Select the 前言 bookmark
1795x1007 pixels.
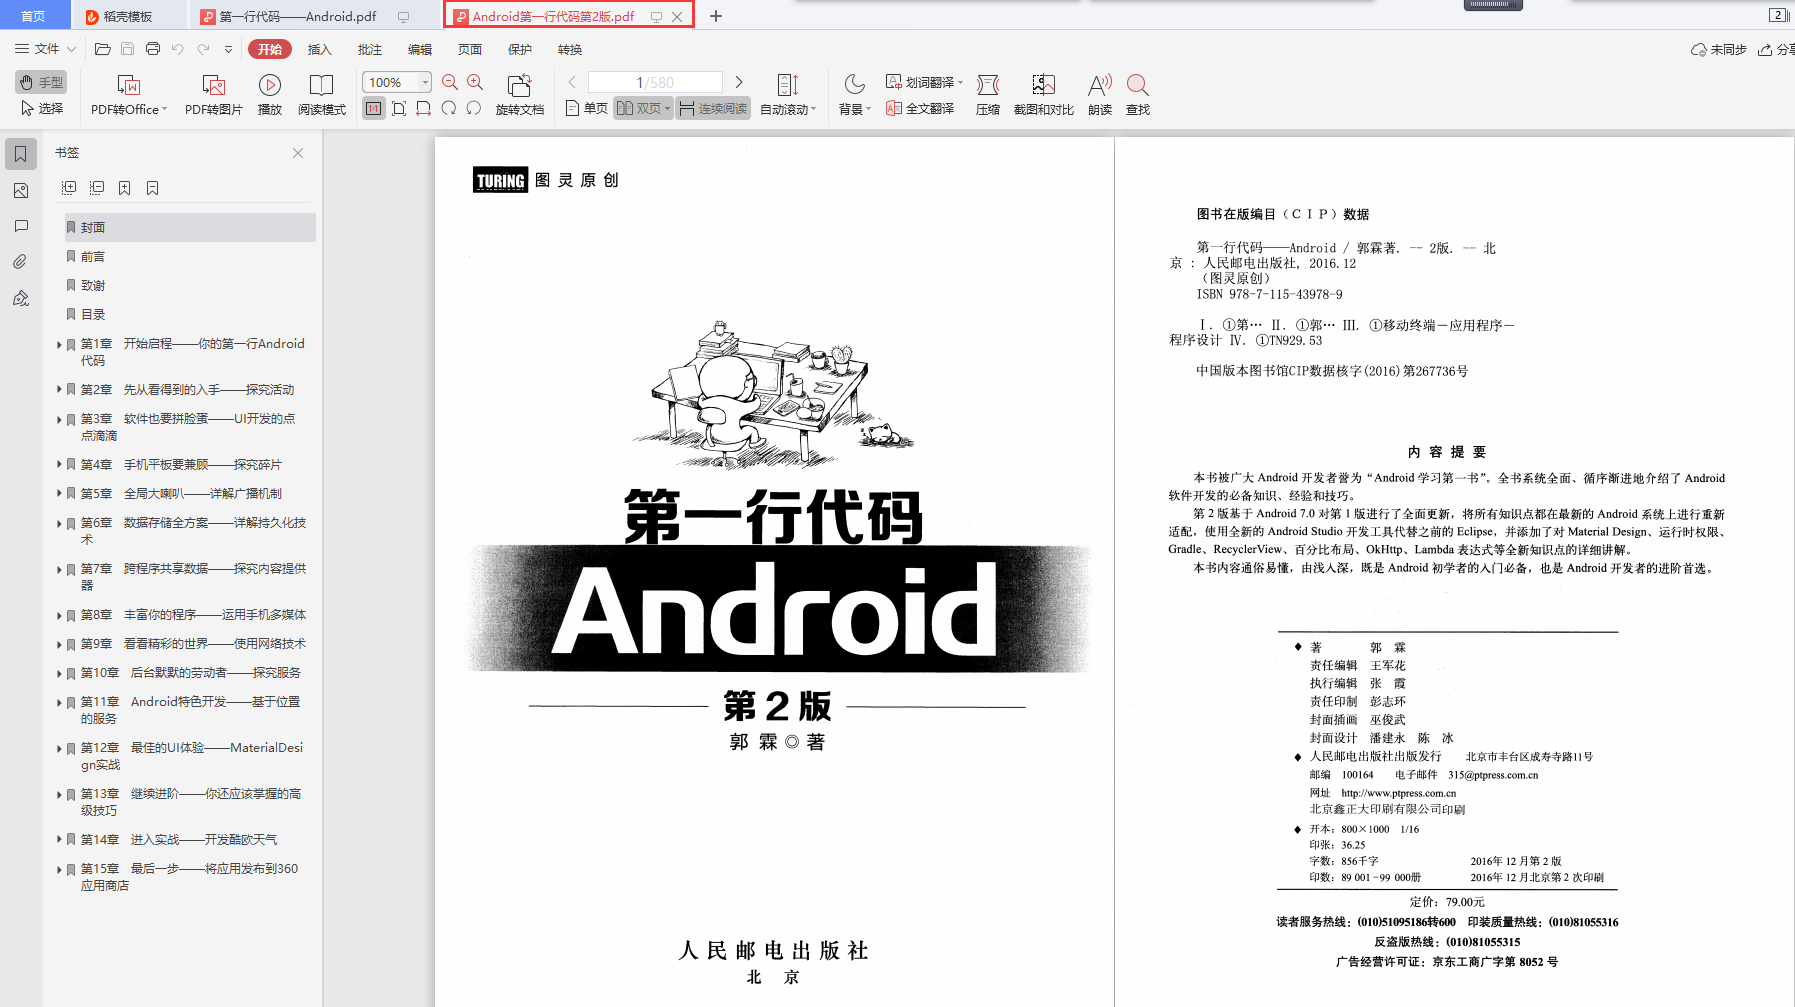point(190,257)
